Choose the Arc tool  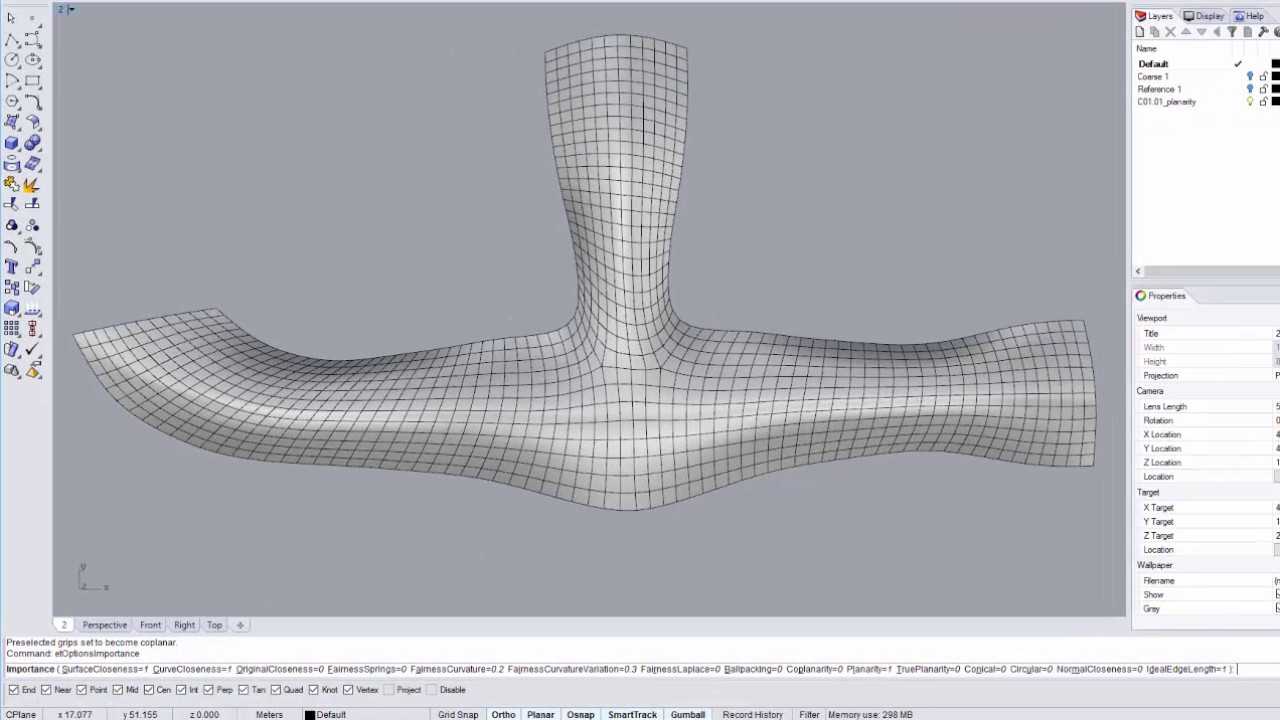11,81
